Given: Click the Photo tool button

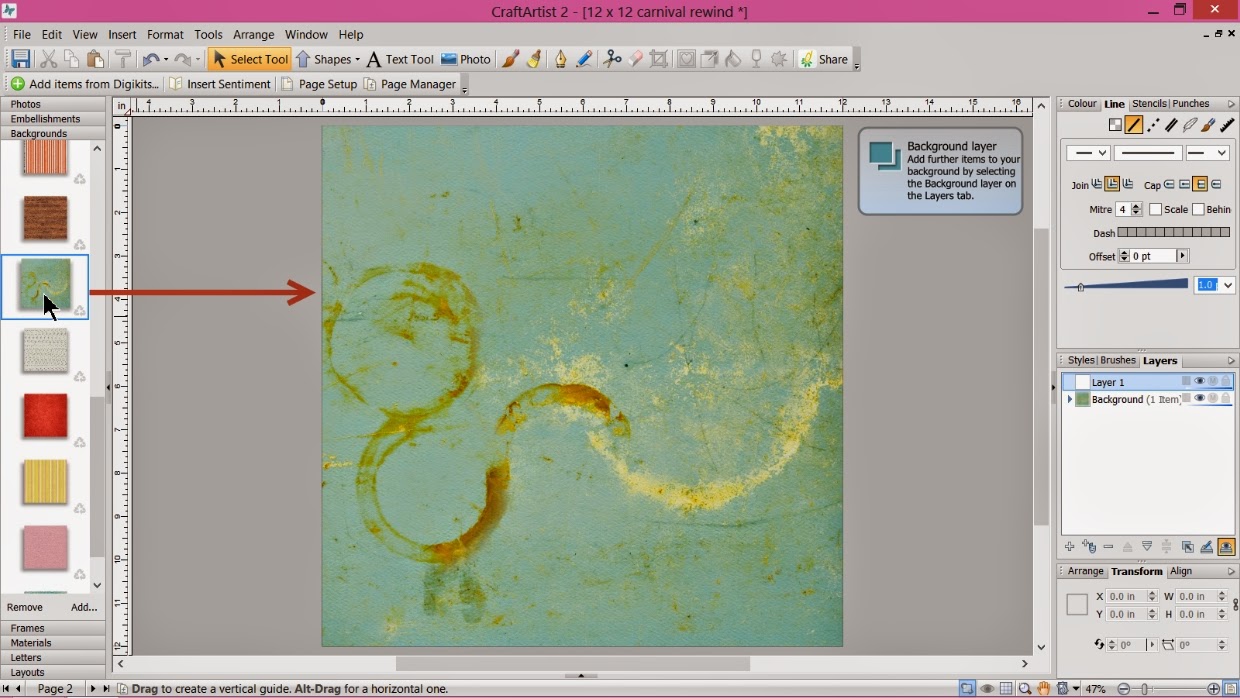Looking at the screenshot, I should pos(466,59).
